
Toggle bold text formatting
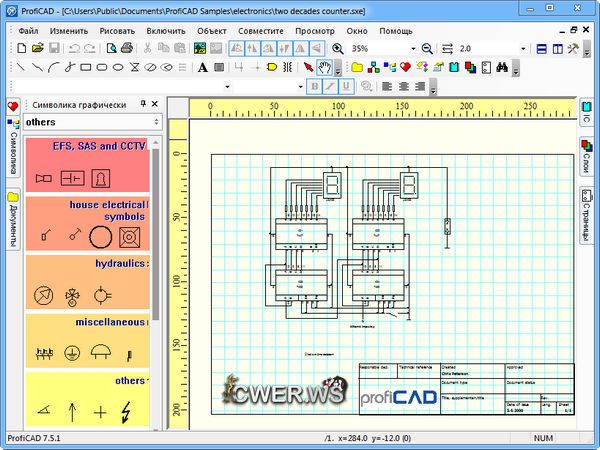[314, 86]
